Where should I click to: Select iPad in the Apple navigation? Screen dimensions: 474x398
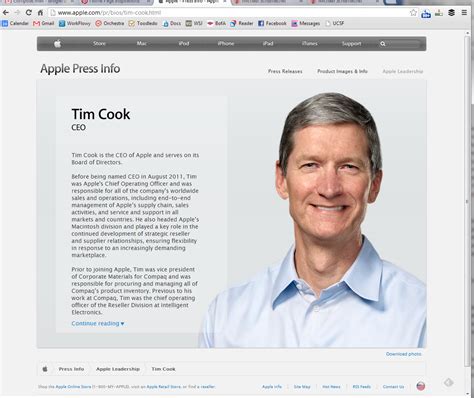268,43
